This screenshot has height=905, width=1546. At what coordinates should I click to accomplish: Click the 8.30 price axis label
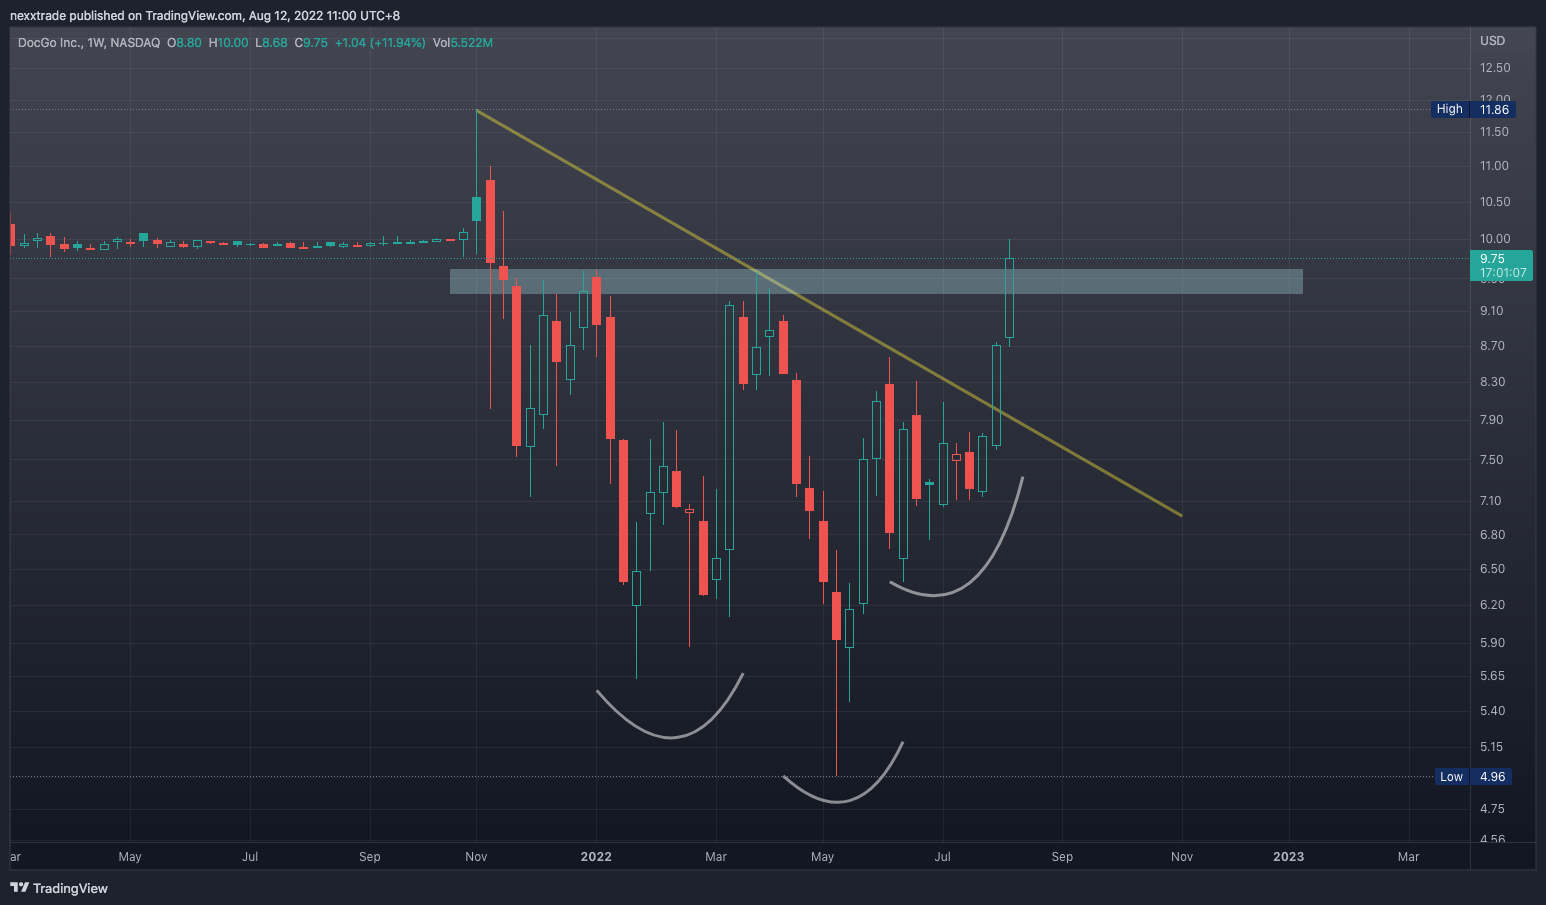pos(1492,382)
